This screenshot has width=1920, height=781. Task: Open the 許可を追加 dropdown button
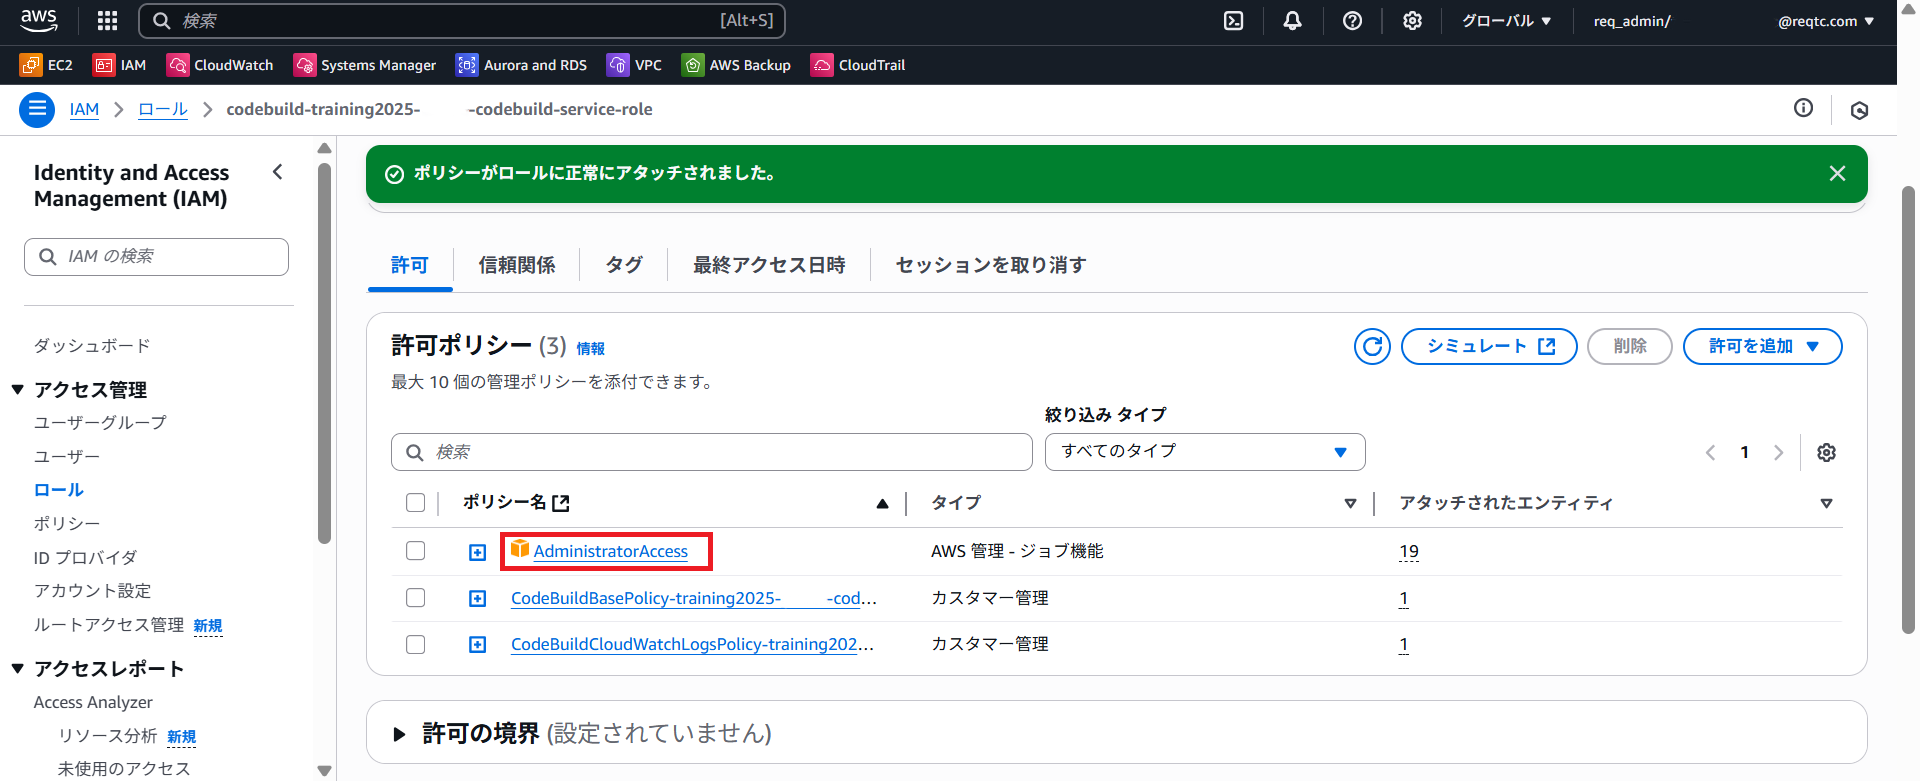coord(1762,346)
